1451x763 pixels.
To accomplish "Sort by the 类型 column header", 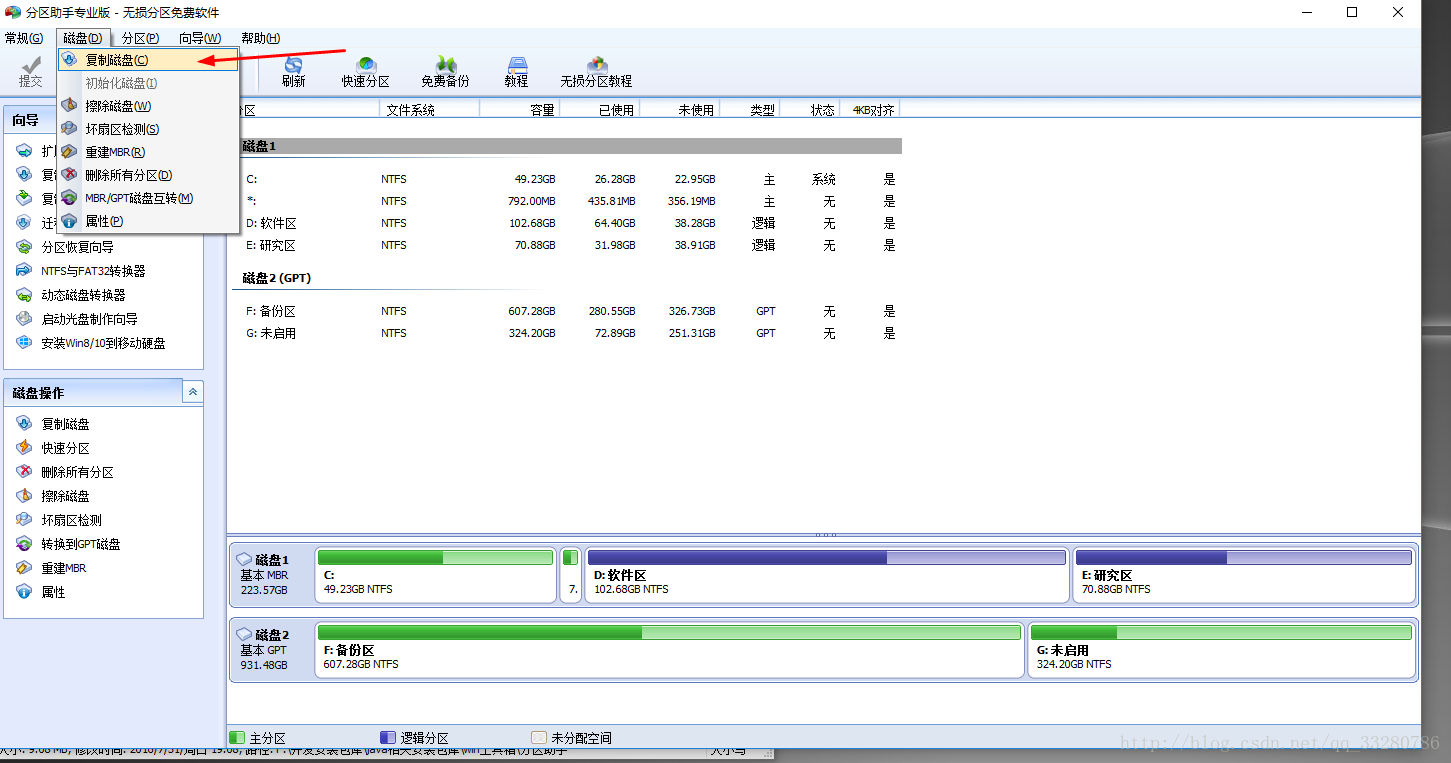I will [x=750, y=110].
